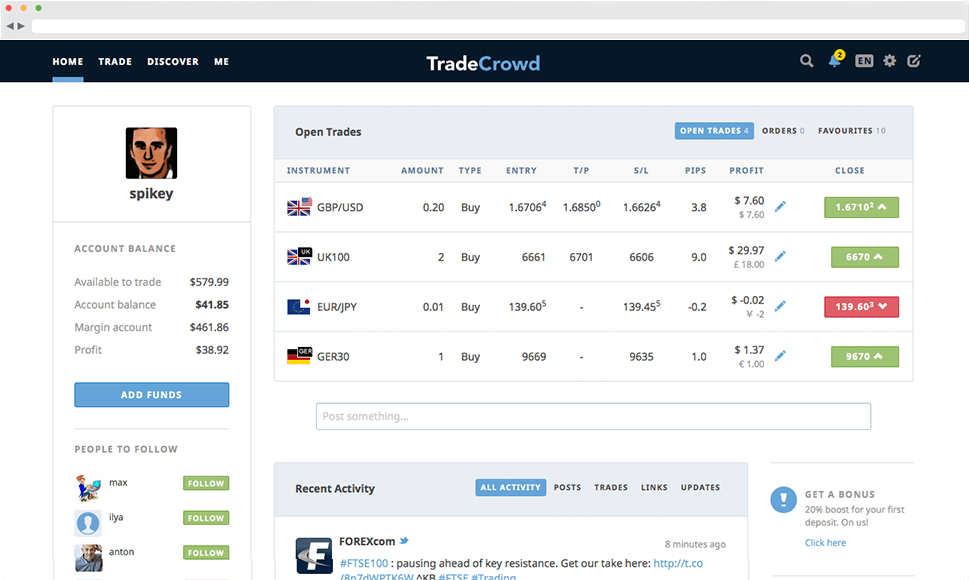Follow user max
This screenshot has height=580, width=969.
coord(206,483)
